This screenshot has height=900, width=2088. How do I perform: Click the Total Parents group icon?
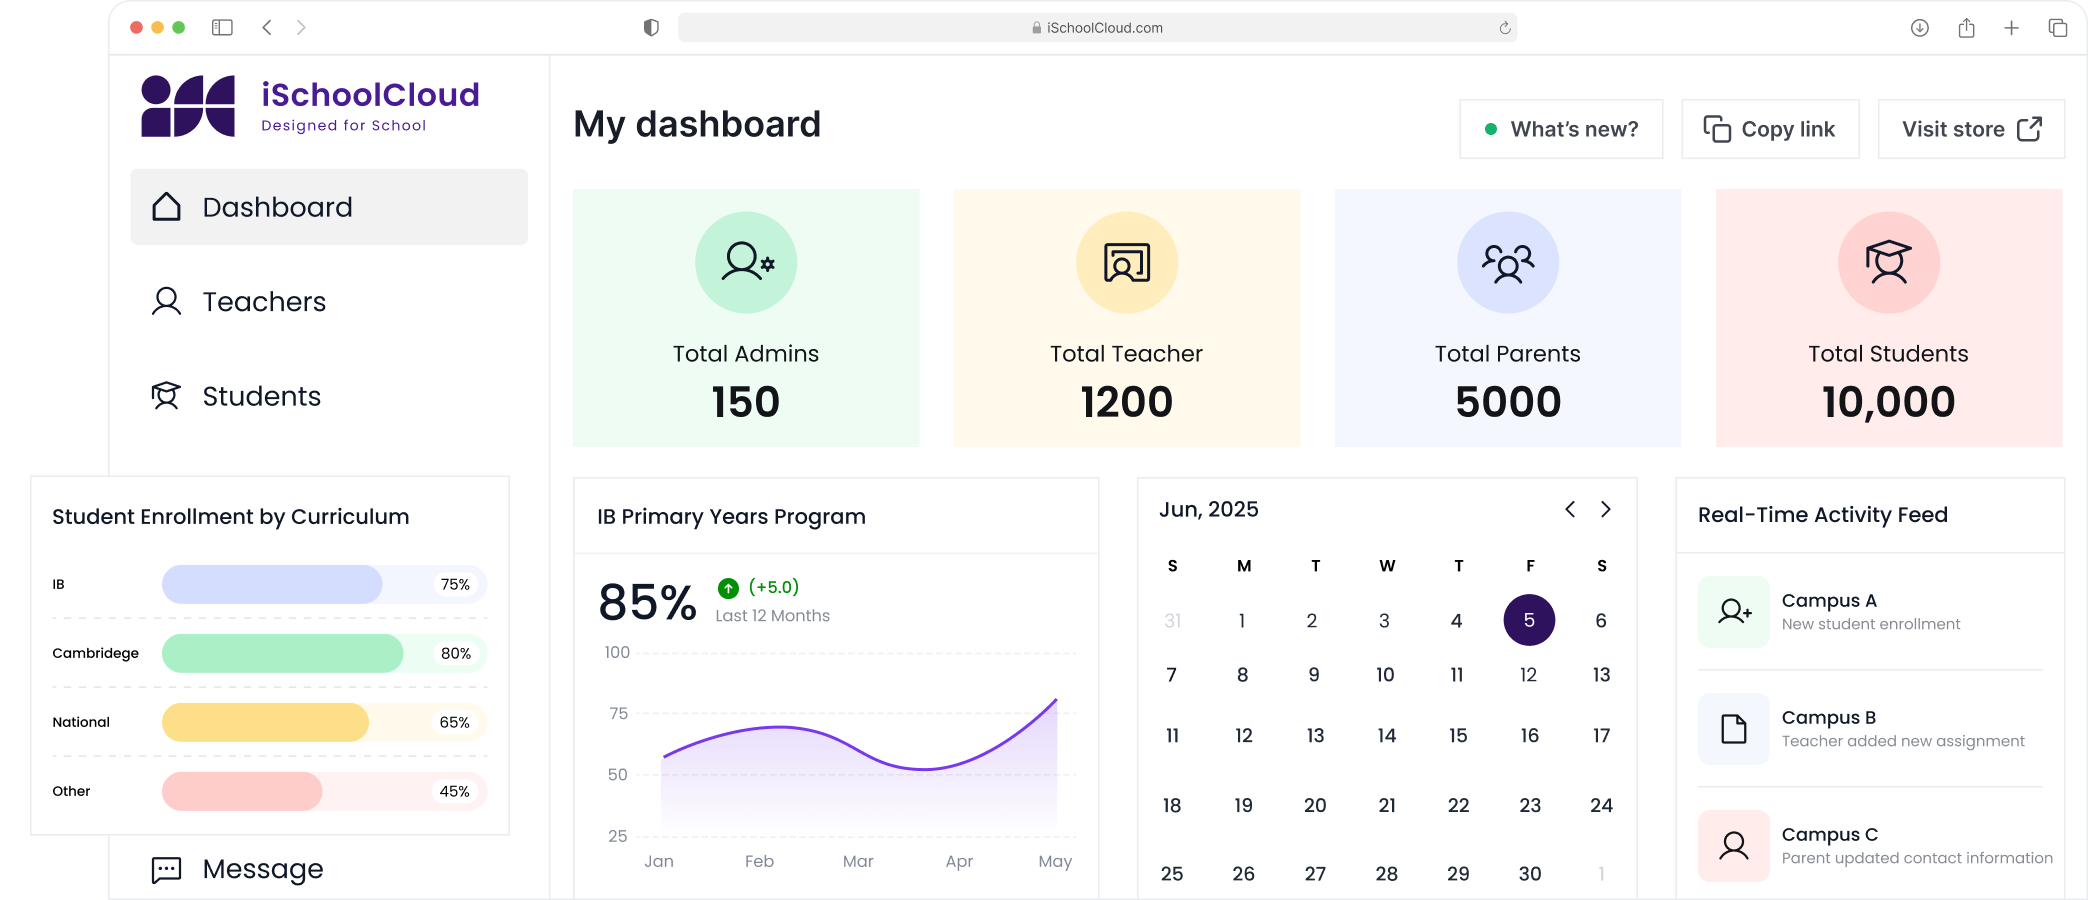click(x=1507, y=263)
